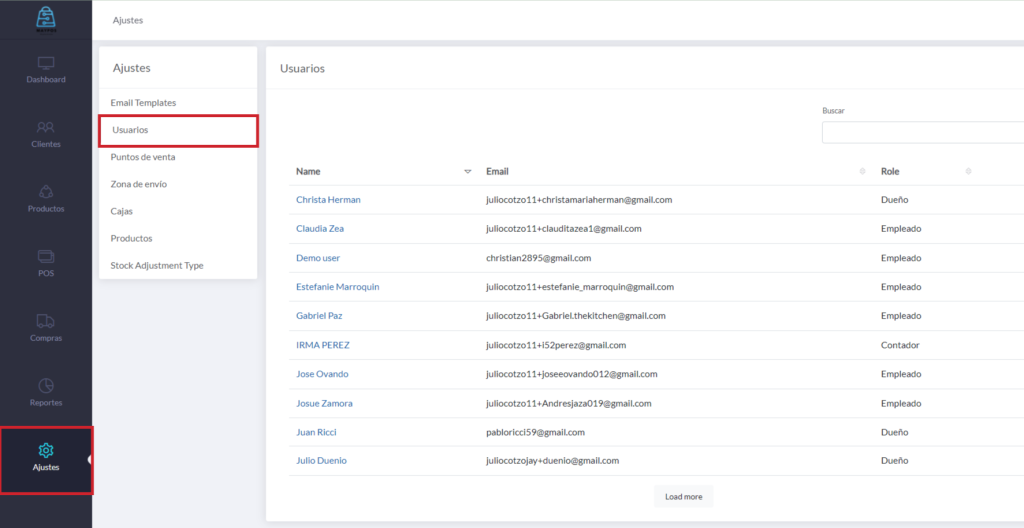Open the Compras truck icon
Image resolution: width=1024 pixels, height=528 pixels.
tap(46, 321)
